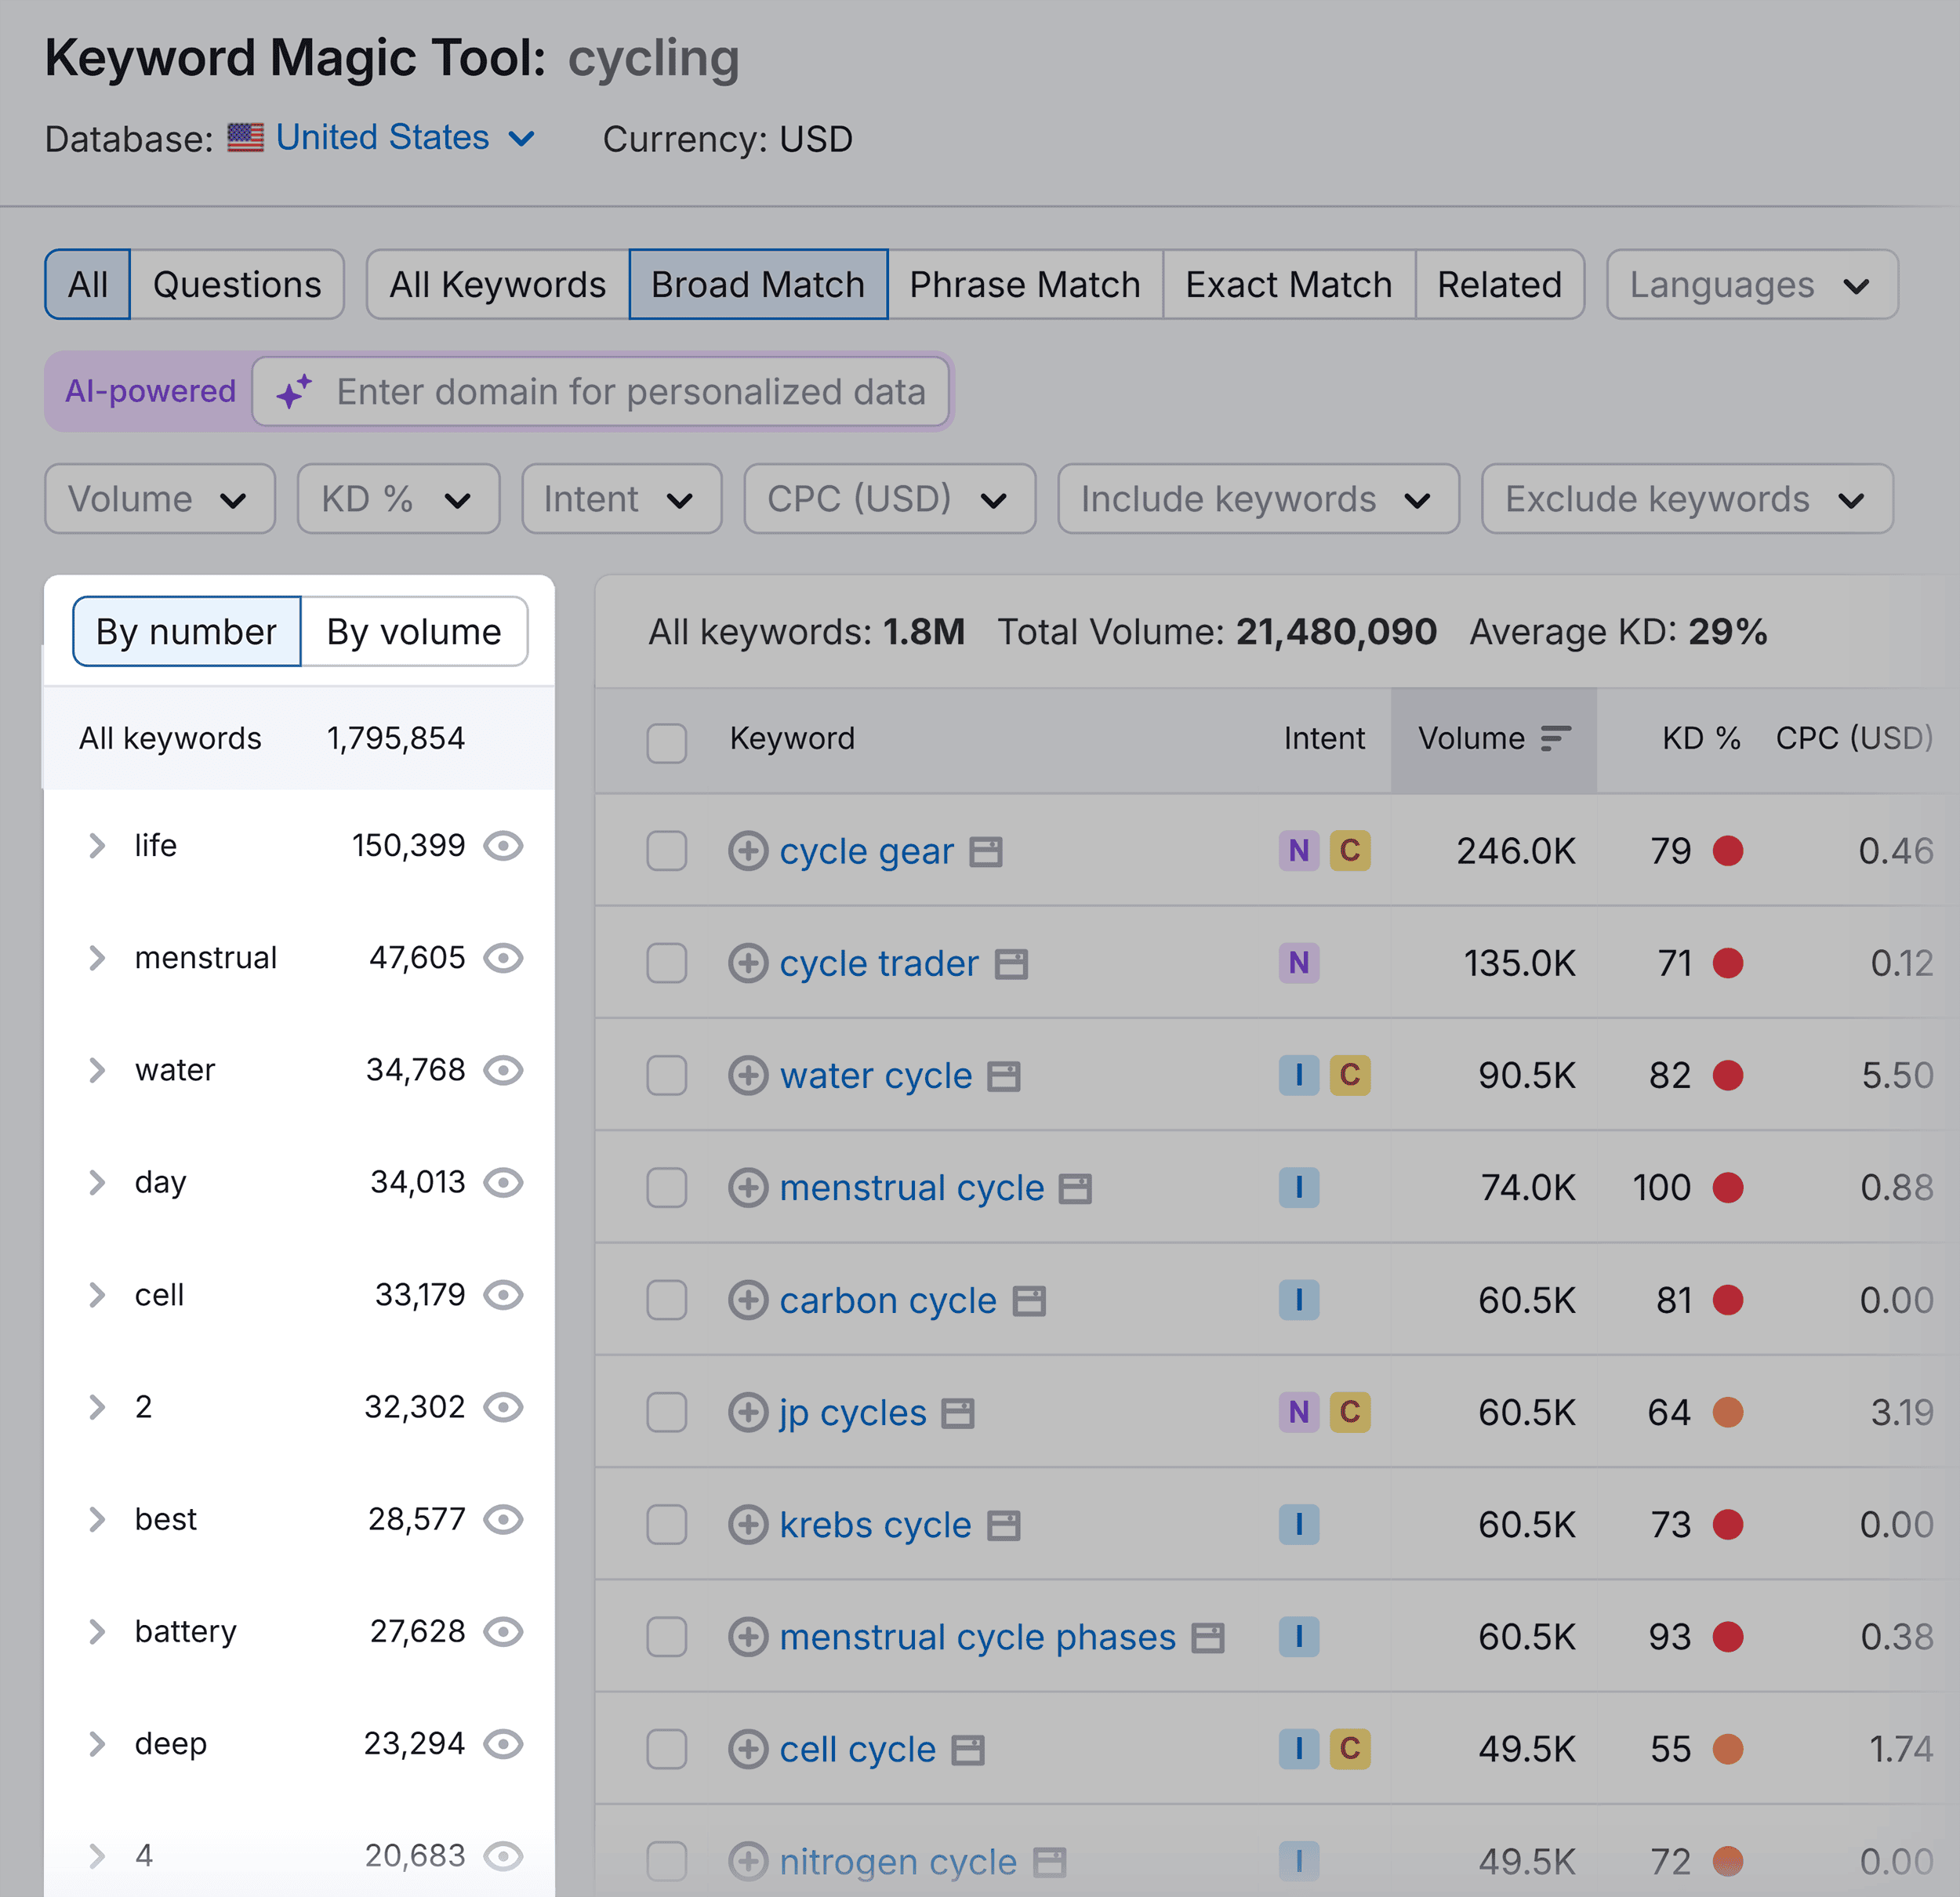The image size is (1960, 1897).
Task: Open SERP view icon for 'cycle gear'
Action: tap(986, 852)
